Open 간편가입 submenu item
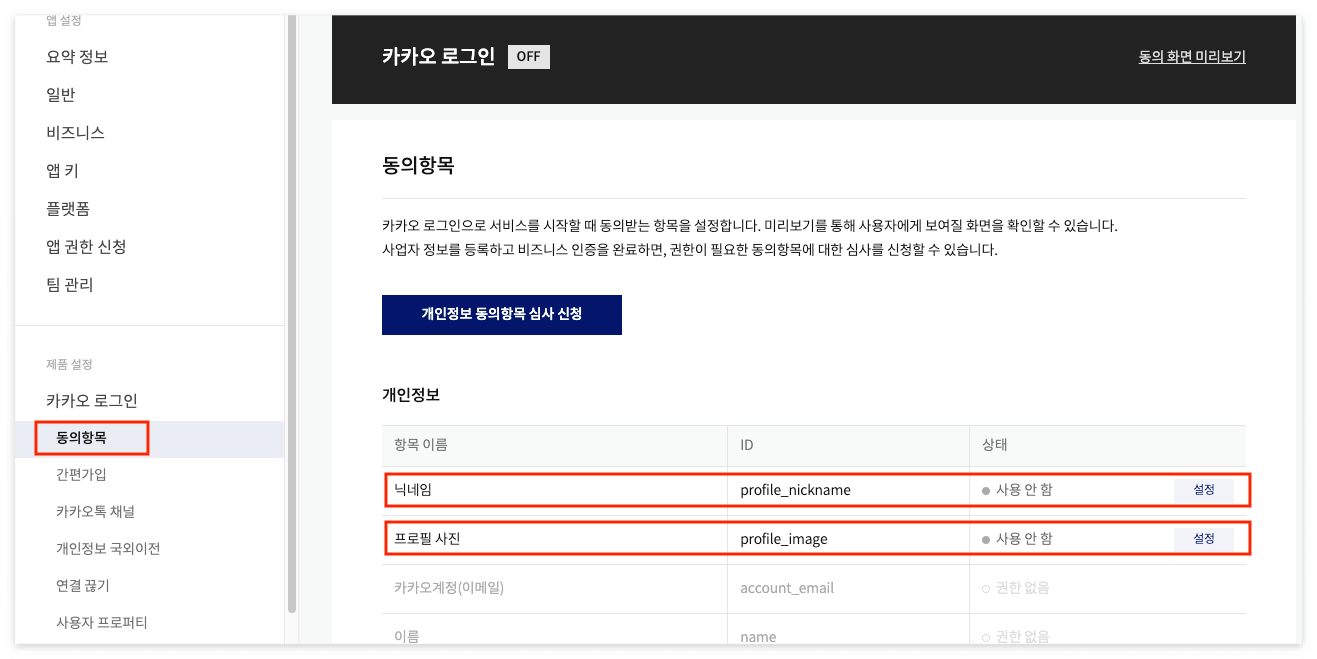The image size is (1317, 659). tap(81, 475)
